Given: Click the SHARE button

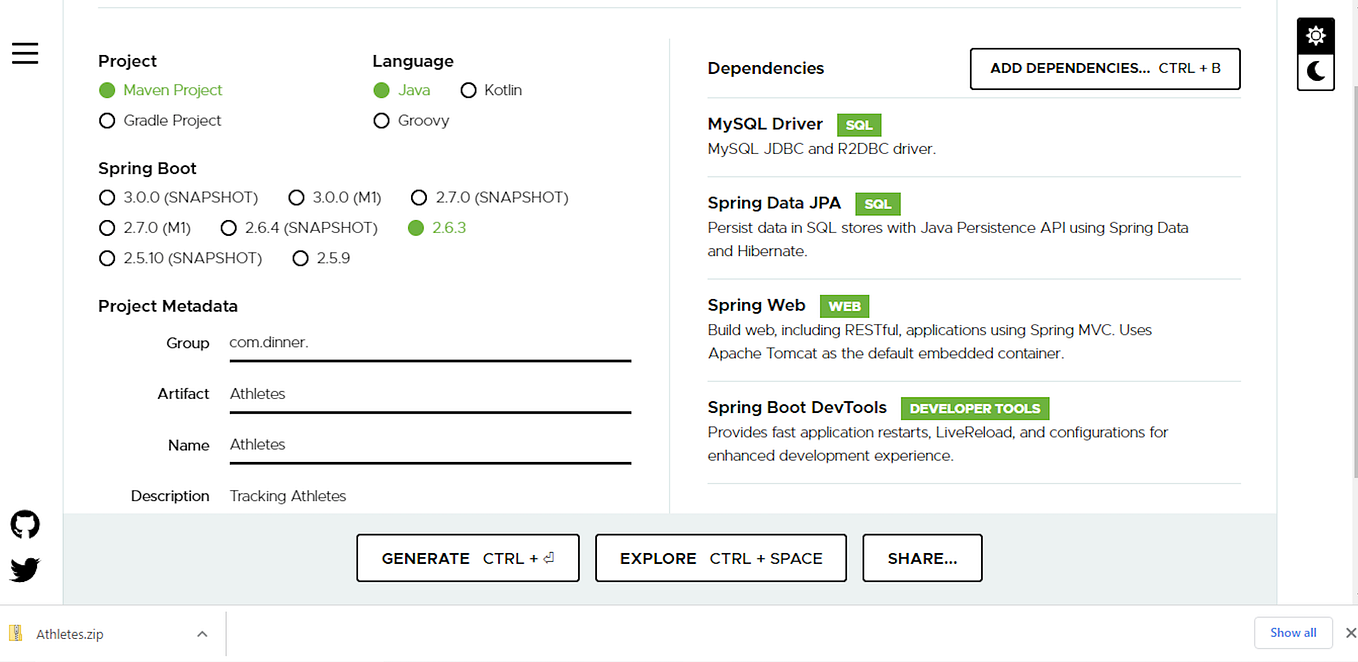Looking at the screenshot, I should 921,558.
